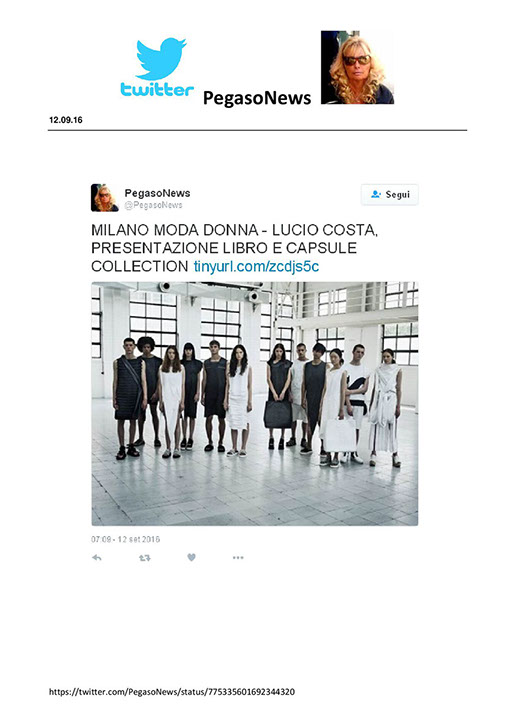Click the 12.09.16 date label

65,120
